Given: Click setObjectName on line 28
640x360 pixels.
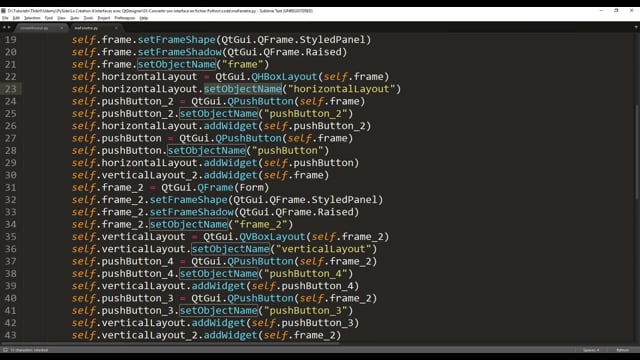Looking at the screenshot, I should point(207,151).
